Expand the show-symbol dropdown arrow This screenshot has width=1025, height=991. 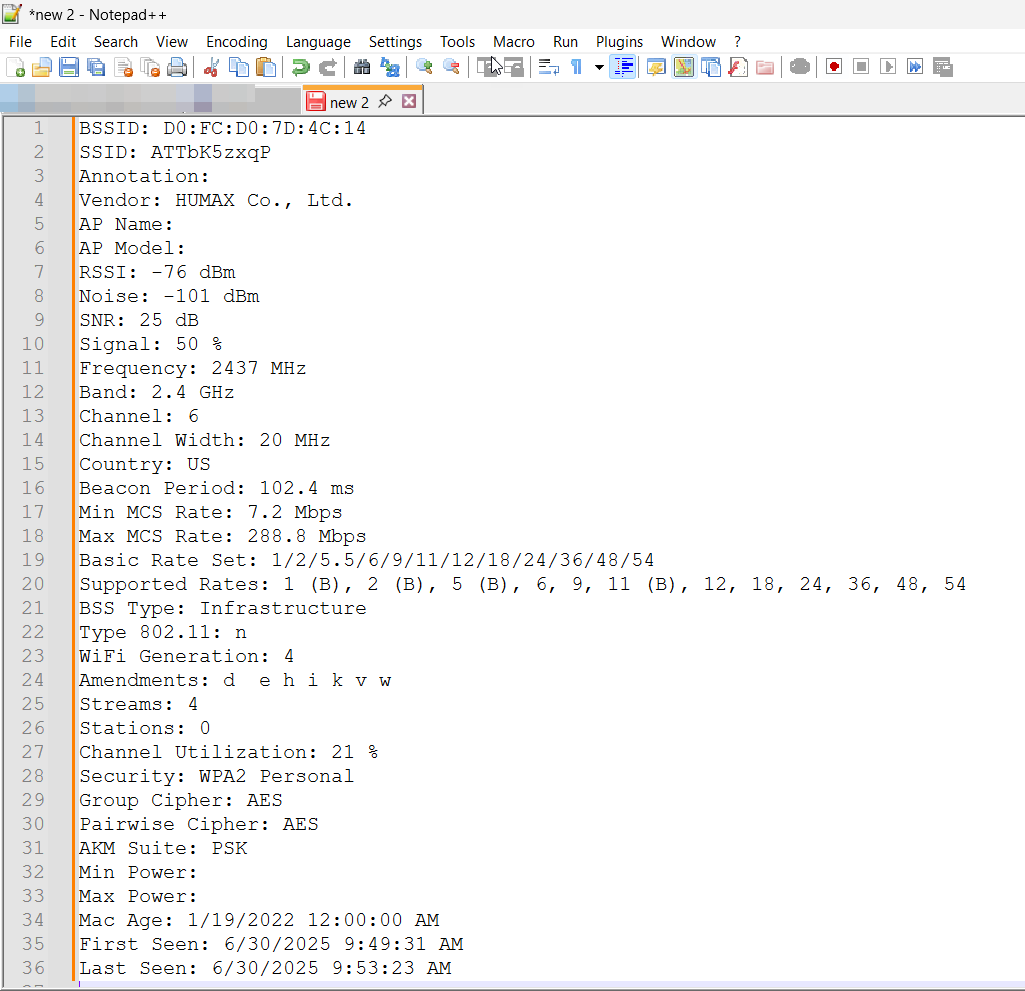(599, 67)
